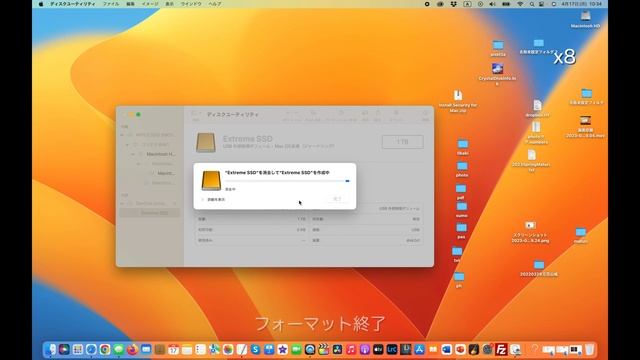
Task: Open the Trash in the Dock
Action: 589,349
